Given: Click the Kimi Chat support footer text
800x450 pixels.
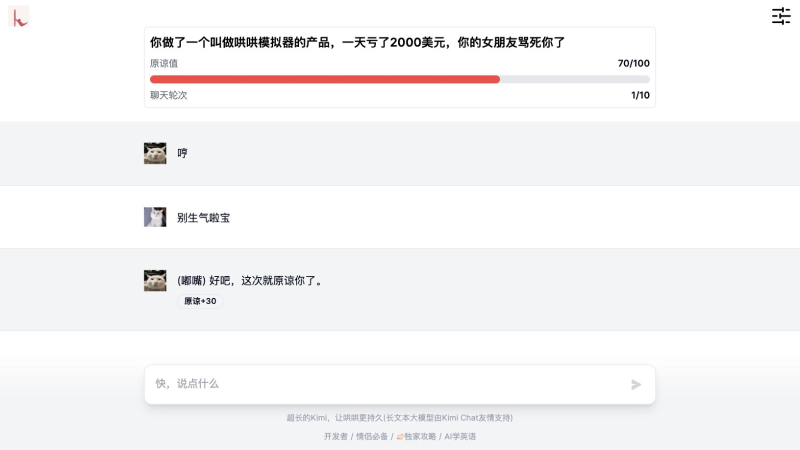Looking at the screenshot, I should (x=400, y=417).
